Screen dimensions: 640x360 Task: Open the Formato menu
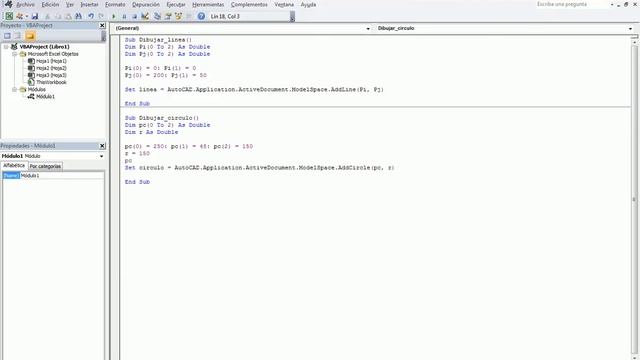click(x=115, y=4)
